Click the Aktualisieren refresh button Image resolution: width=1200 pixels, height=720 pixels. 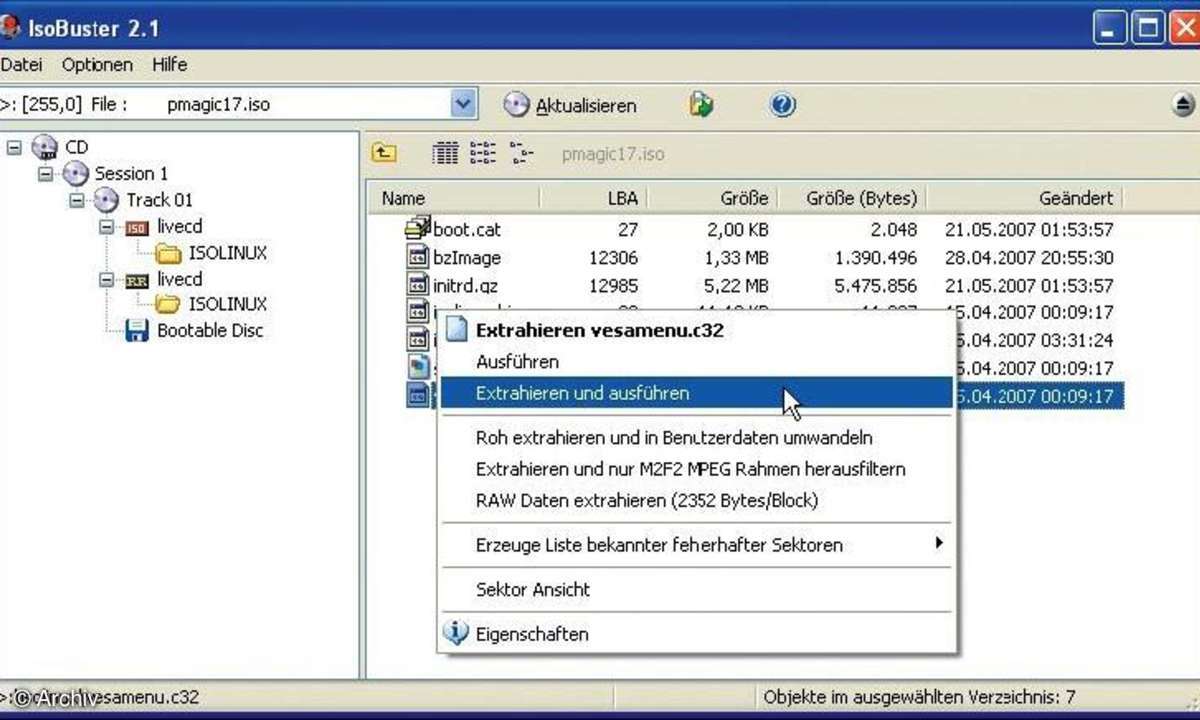point(569,105)
